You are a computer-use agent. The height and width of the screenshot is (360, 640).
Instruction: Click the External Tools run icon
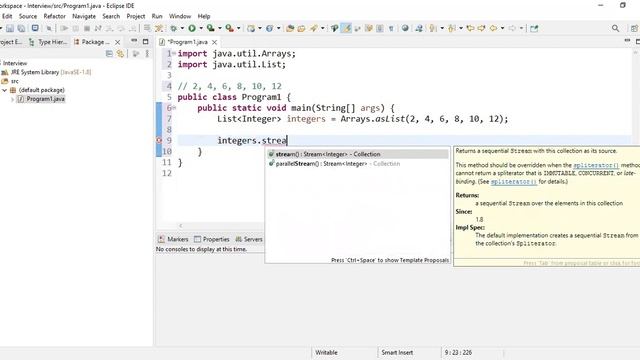pyautogui.click(x=230, y=28)
